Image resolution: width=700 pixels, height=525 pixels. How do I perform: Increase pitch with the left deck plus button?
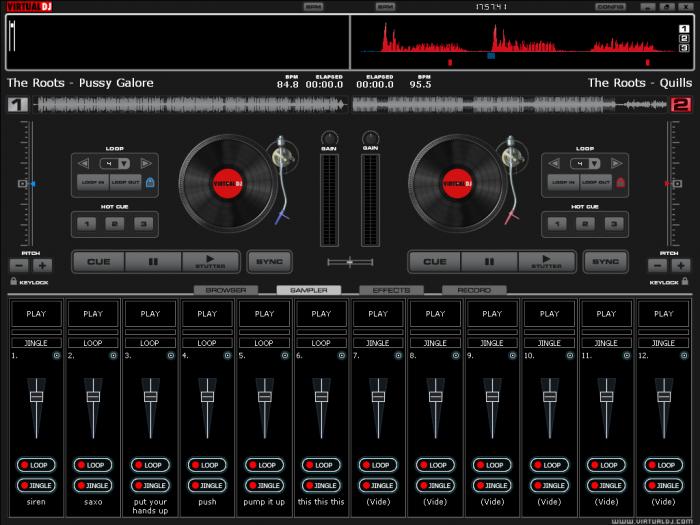tap(42, 265)
